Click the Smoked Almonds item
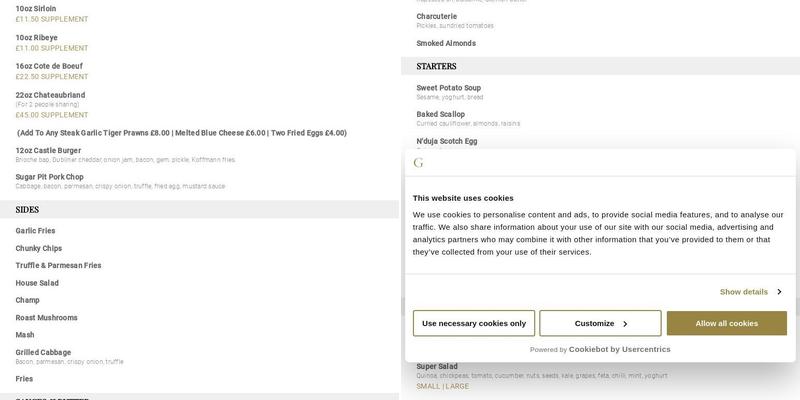The height and width of the screenshot is (400, 800). 446,44
